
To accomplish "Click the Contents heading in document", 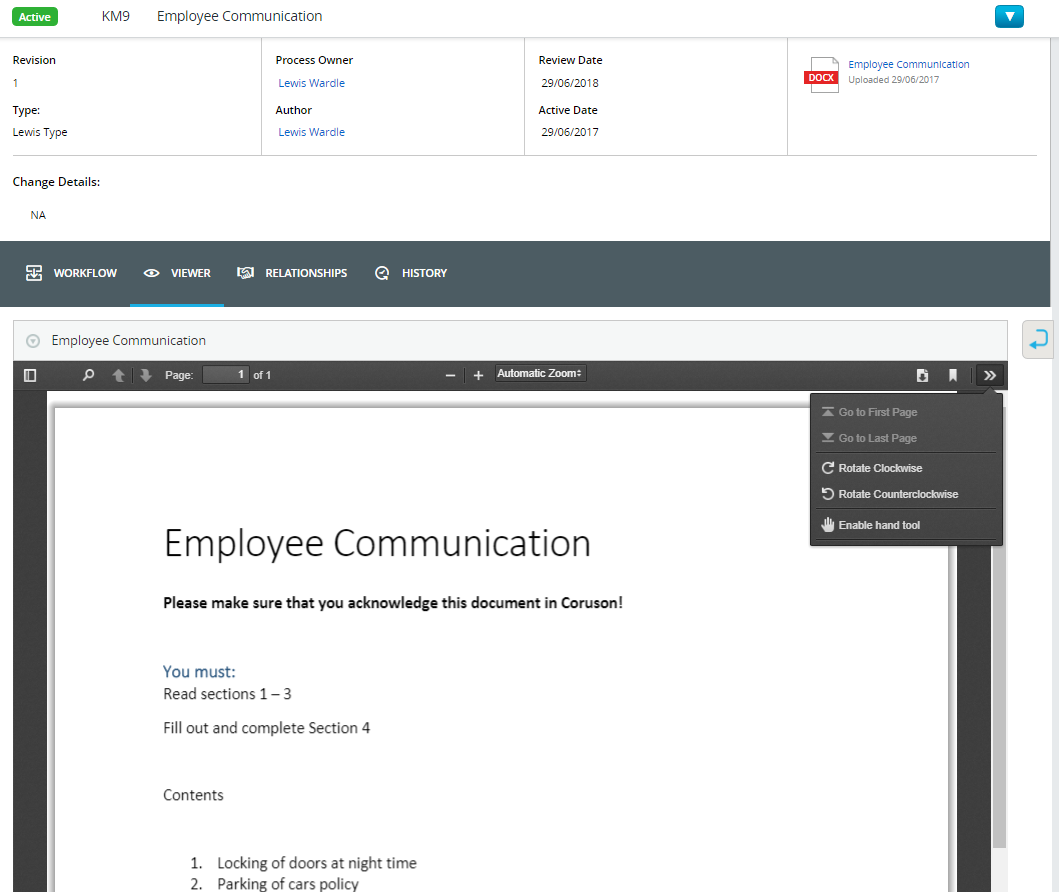I will pyautogui.click(x=193, y=795).
